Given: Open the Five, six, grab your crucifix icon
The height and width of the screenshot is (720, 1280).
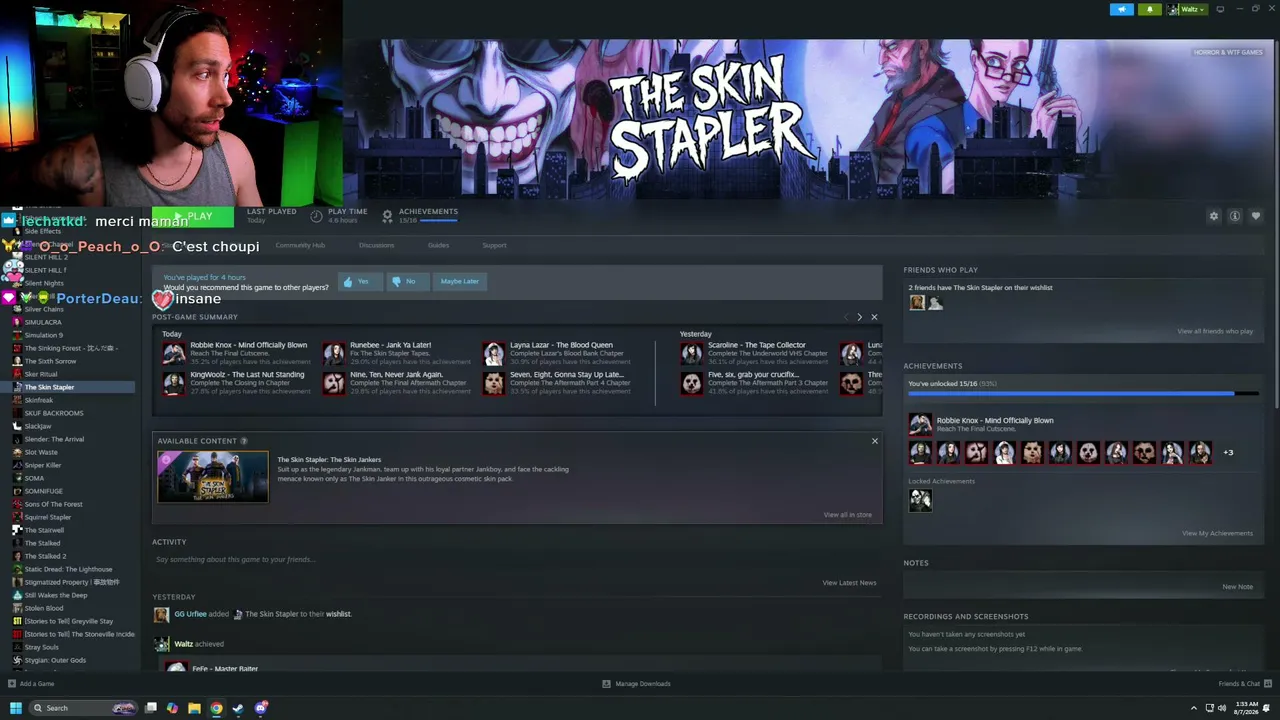Looking at the screenshot, I should tap(692, 383).
